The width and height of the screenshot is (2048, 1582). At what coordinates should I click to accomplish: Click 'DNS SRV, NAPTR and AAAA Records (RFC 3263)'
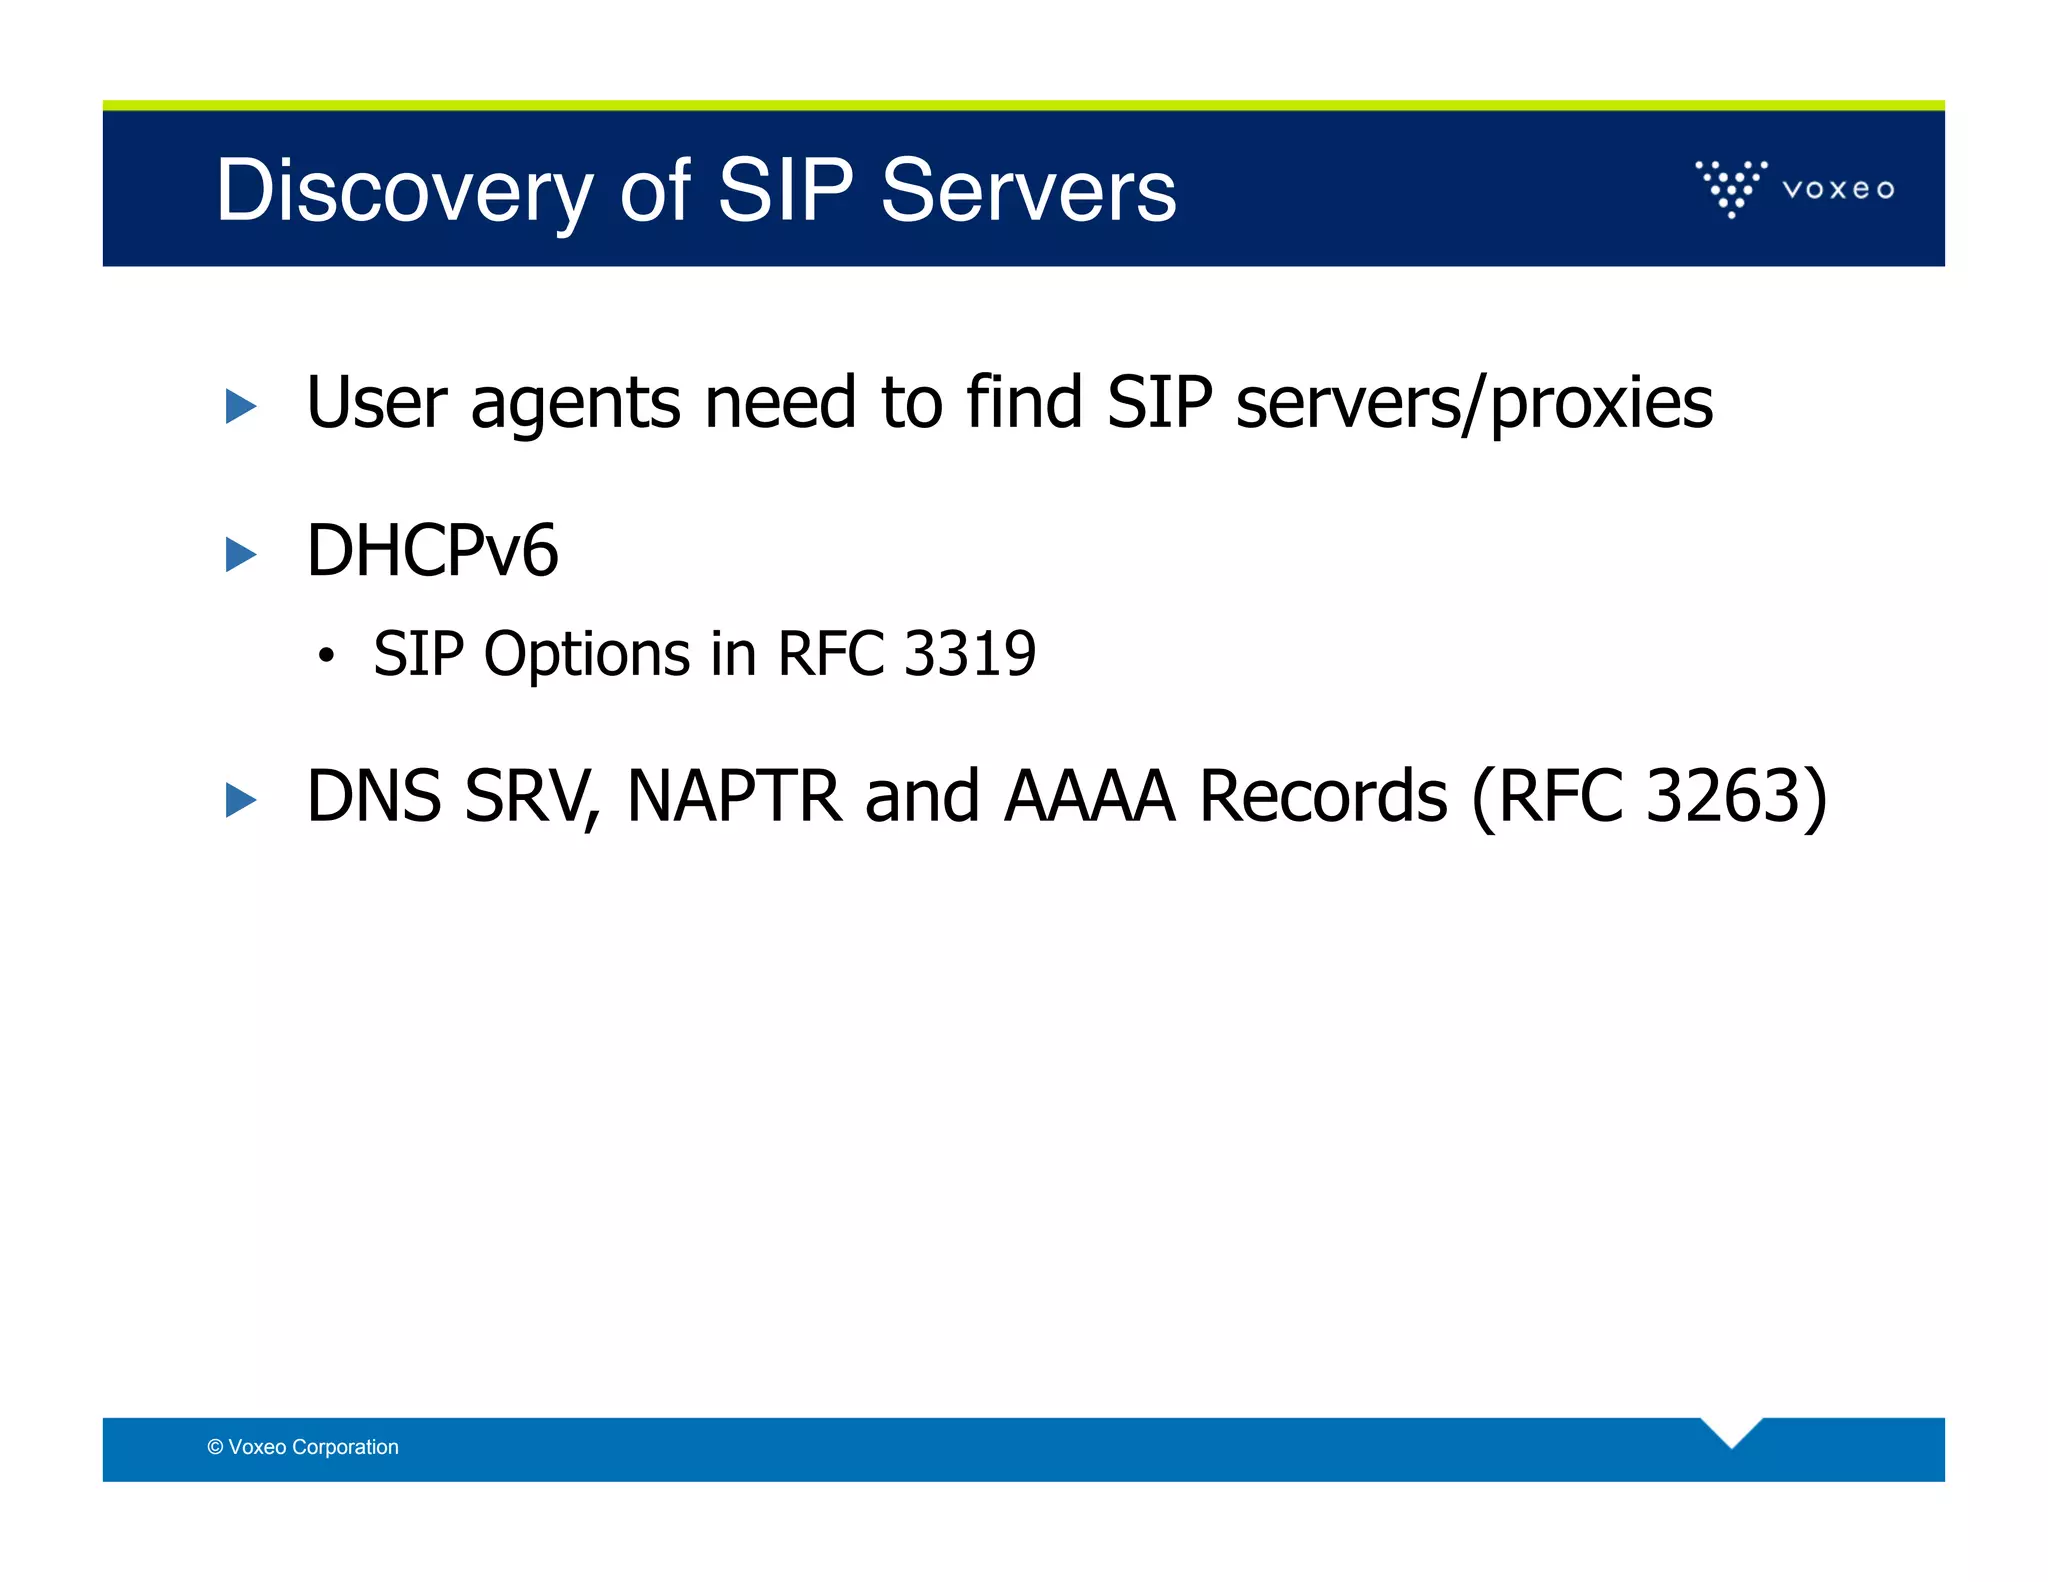tap(1067, 796)
